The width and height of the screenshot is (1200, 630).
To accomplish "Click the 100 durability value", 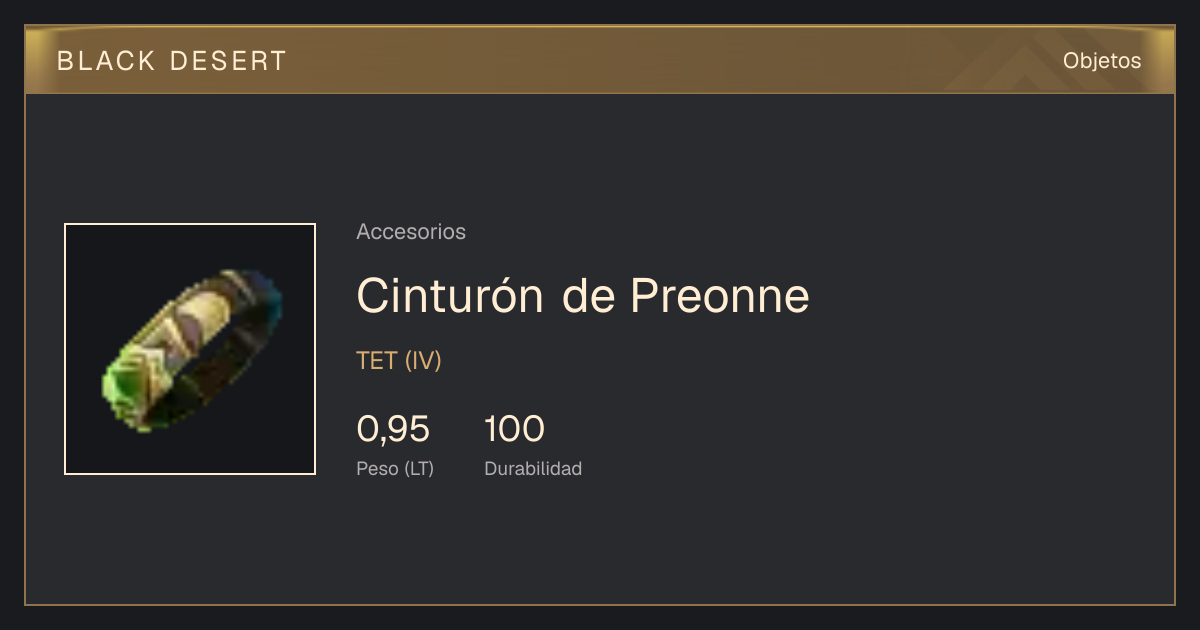I will coord(514,429).
